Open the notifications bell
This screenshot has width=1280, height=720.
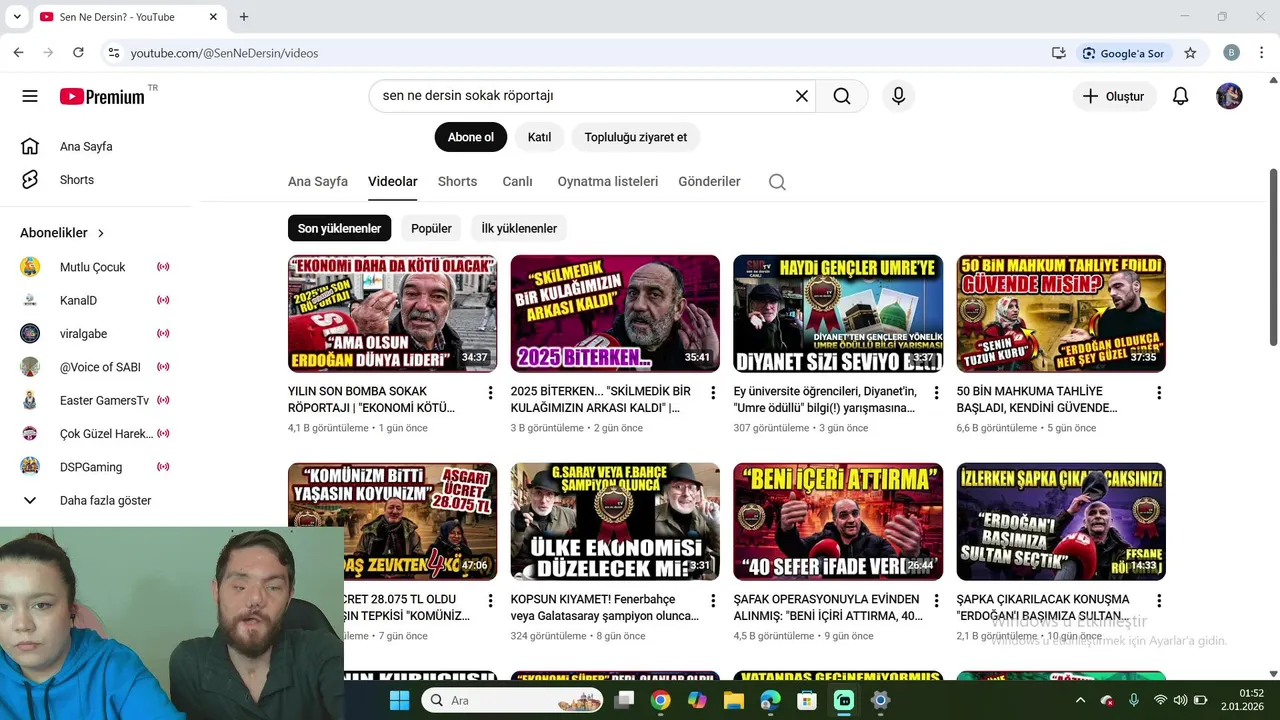[1180, 96]
